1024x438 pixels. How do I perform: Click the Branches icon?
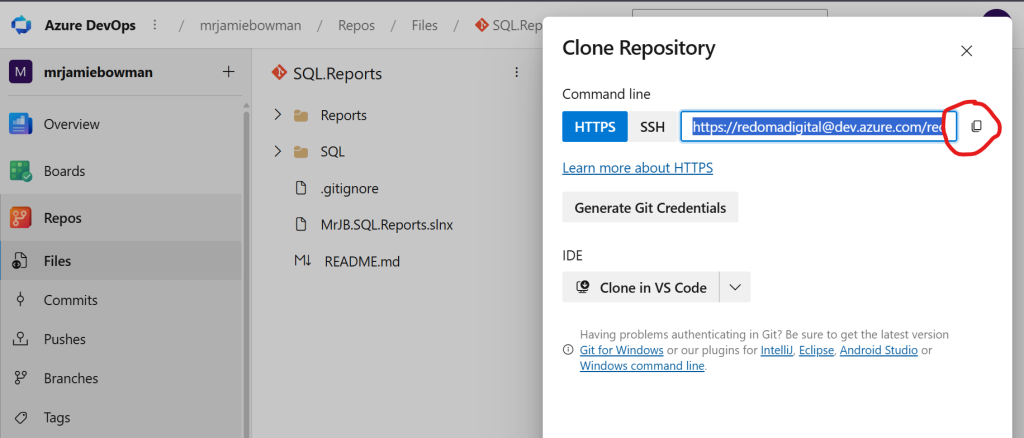20,379
